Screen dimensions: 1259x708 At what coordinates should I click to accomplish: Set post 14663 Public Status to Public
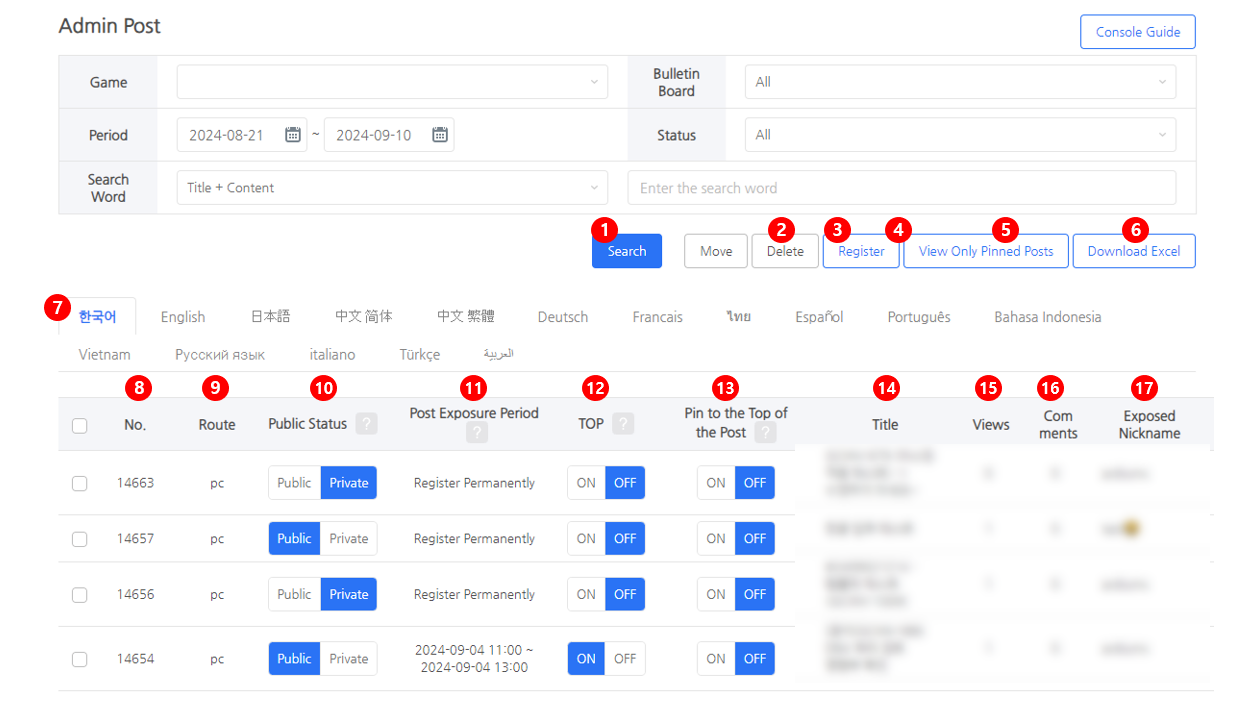[294, 483]
